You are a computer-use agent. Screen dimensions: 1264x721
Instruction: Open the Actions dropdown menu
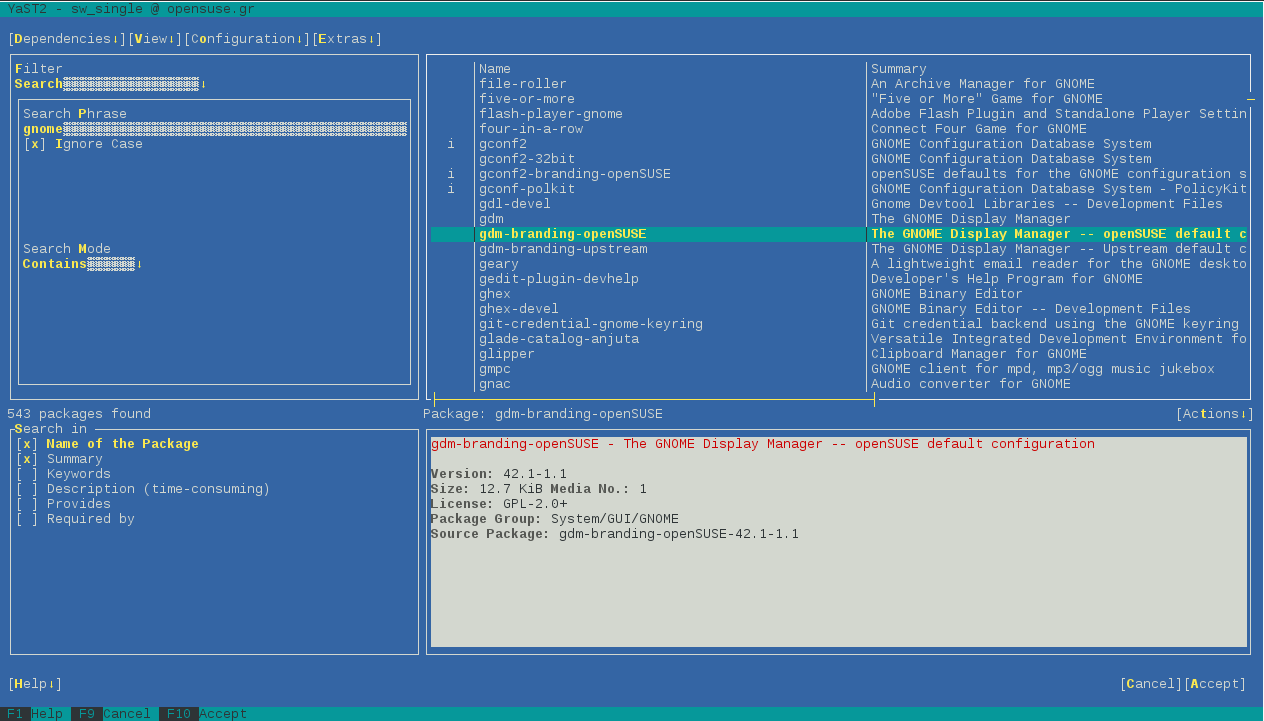click(1214, 414)
